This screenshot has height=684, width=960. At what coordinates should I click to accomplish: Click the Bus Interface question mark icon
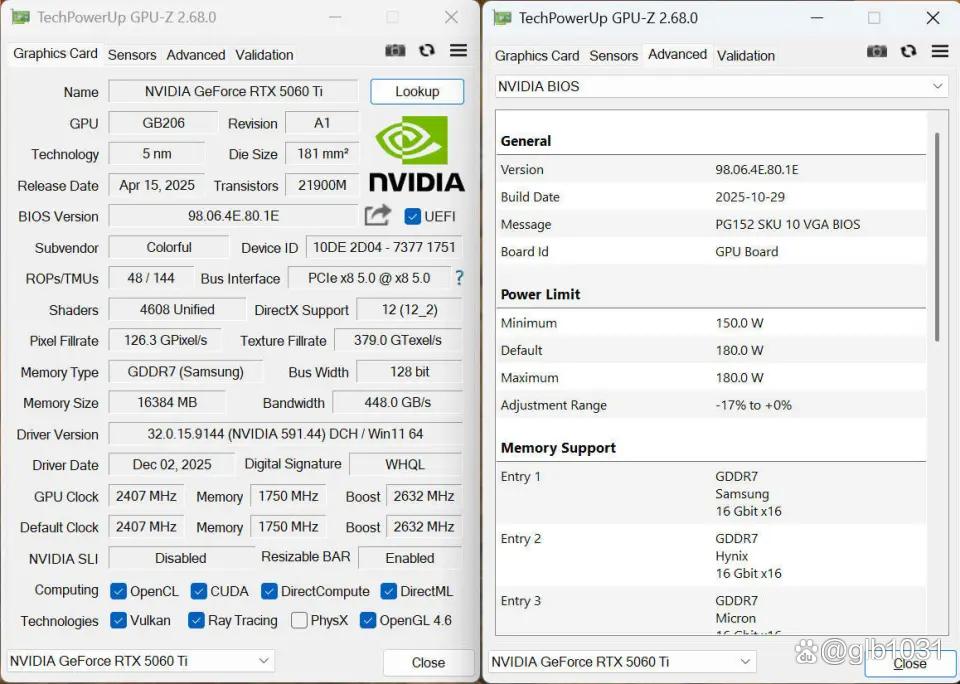(x=459, y=278)
